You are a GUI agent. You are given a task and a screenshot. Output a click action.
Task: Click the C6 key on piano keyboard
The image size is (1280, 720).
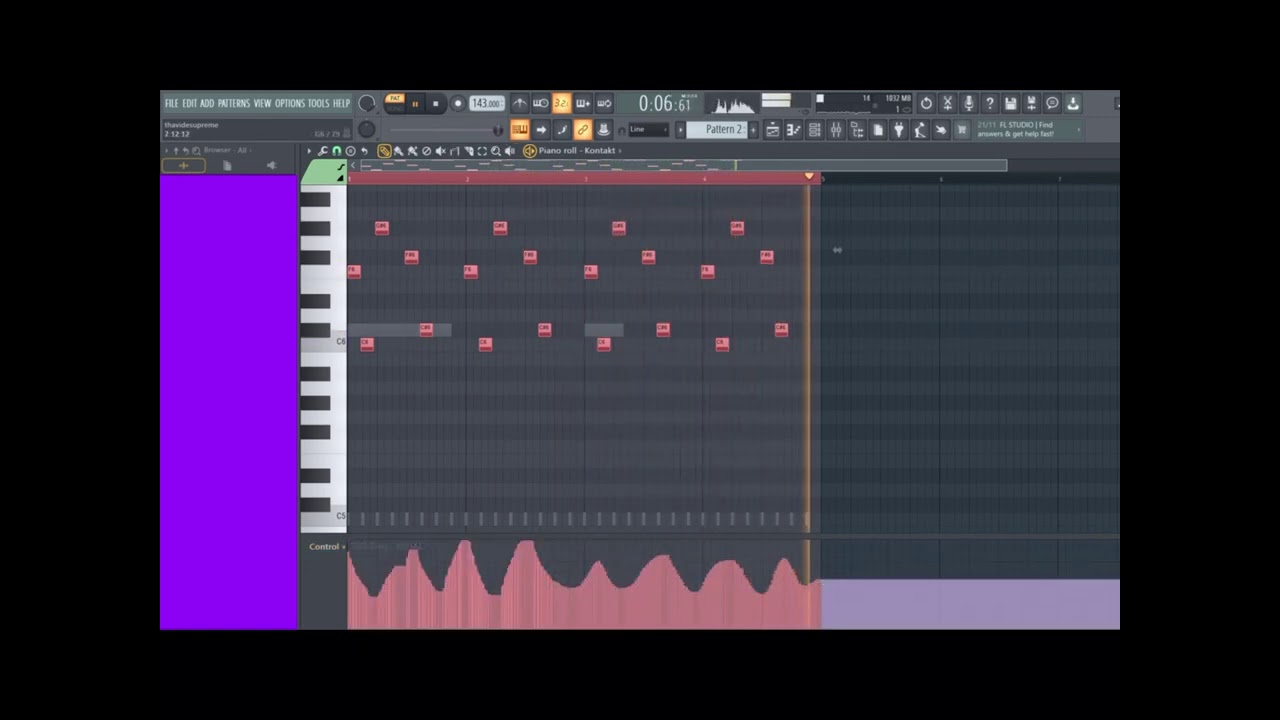pyautogui.click(x=323, y=342)
